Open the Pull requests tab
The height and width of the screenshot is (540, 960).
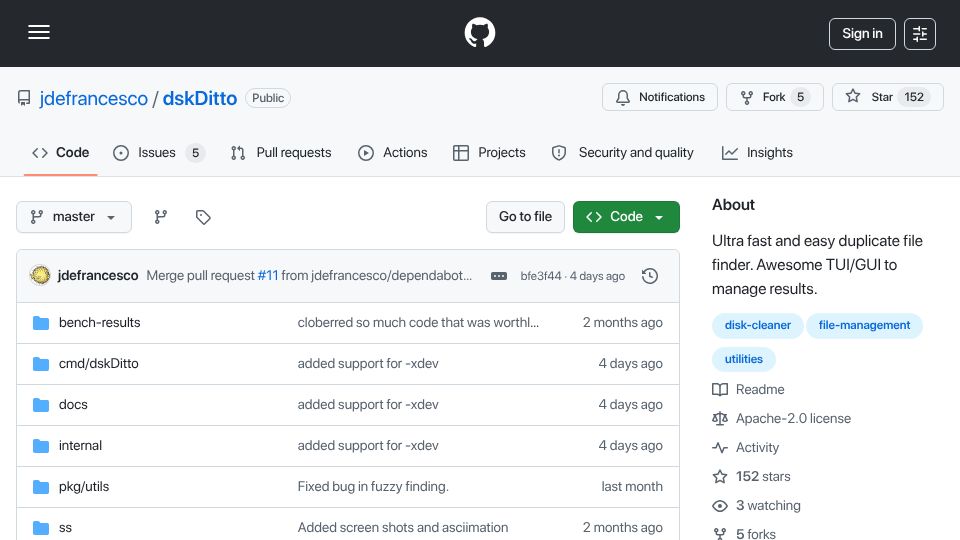coord(281,153)
